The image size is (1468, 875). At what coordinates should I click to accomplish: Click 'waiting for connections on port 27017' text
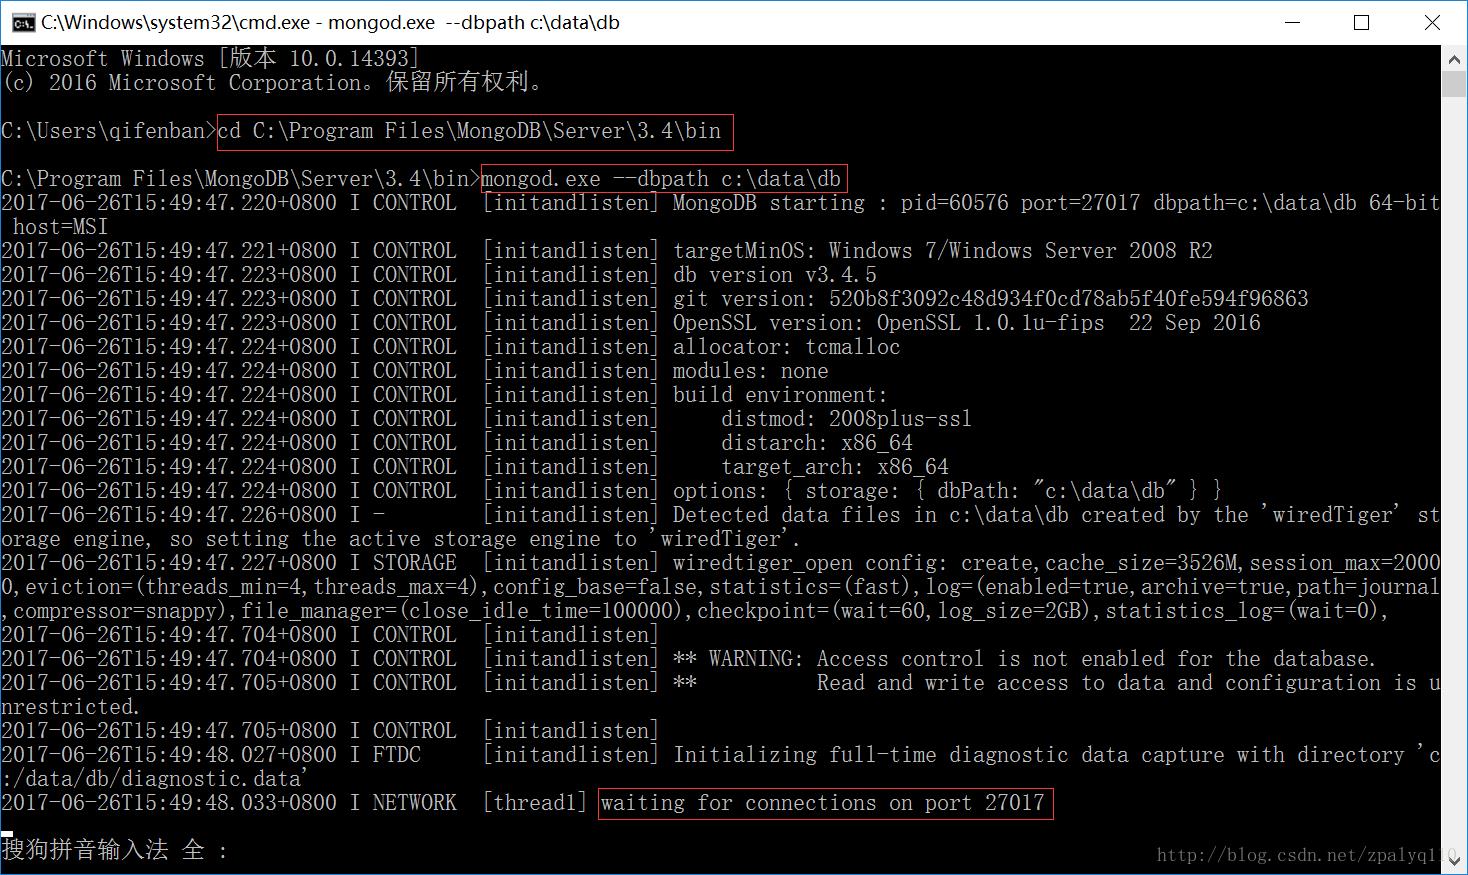[x=822, y=803]
